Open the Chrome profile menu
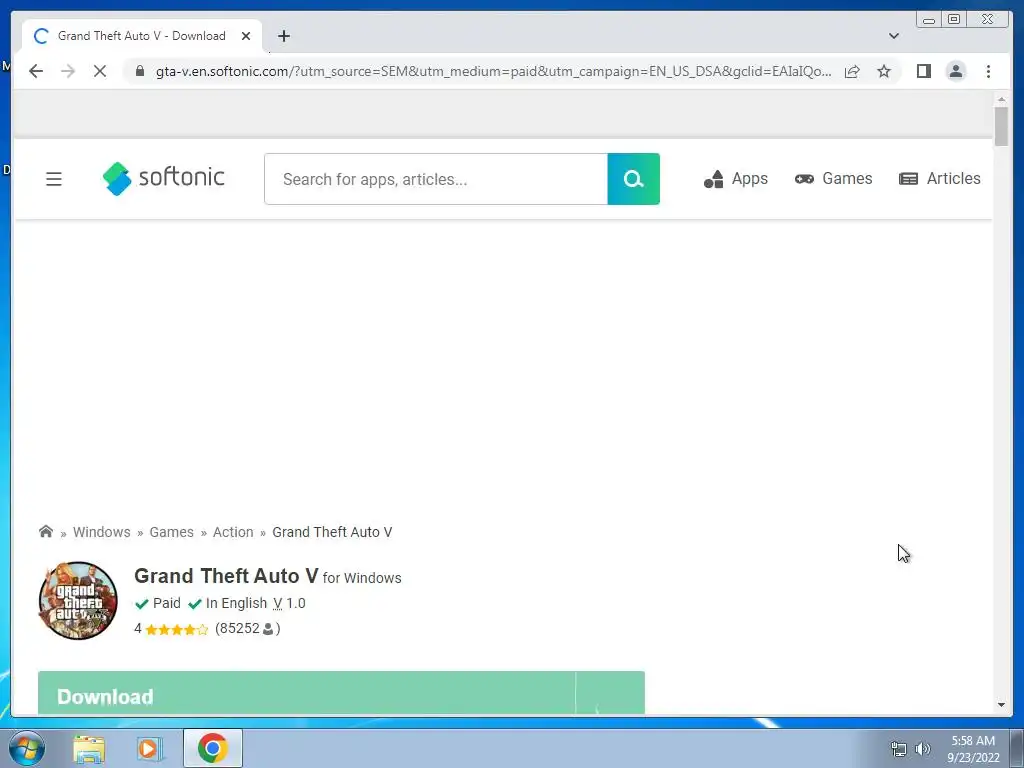 (956, 71)
